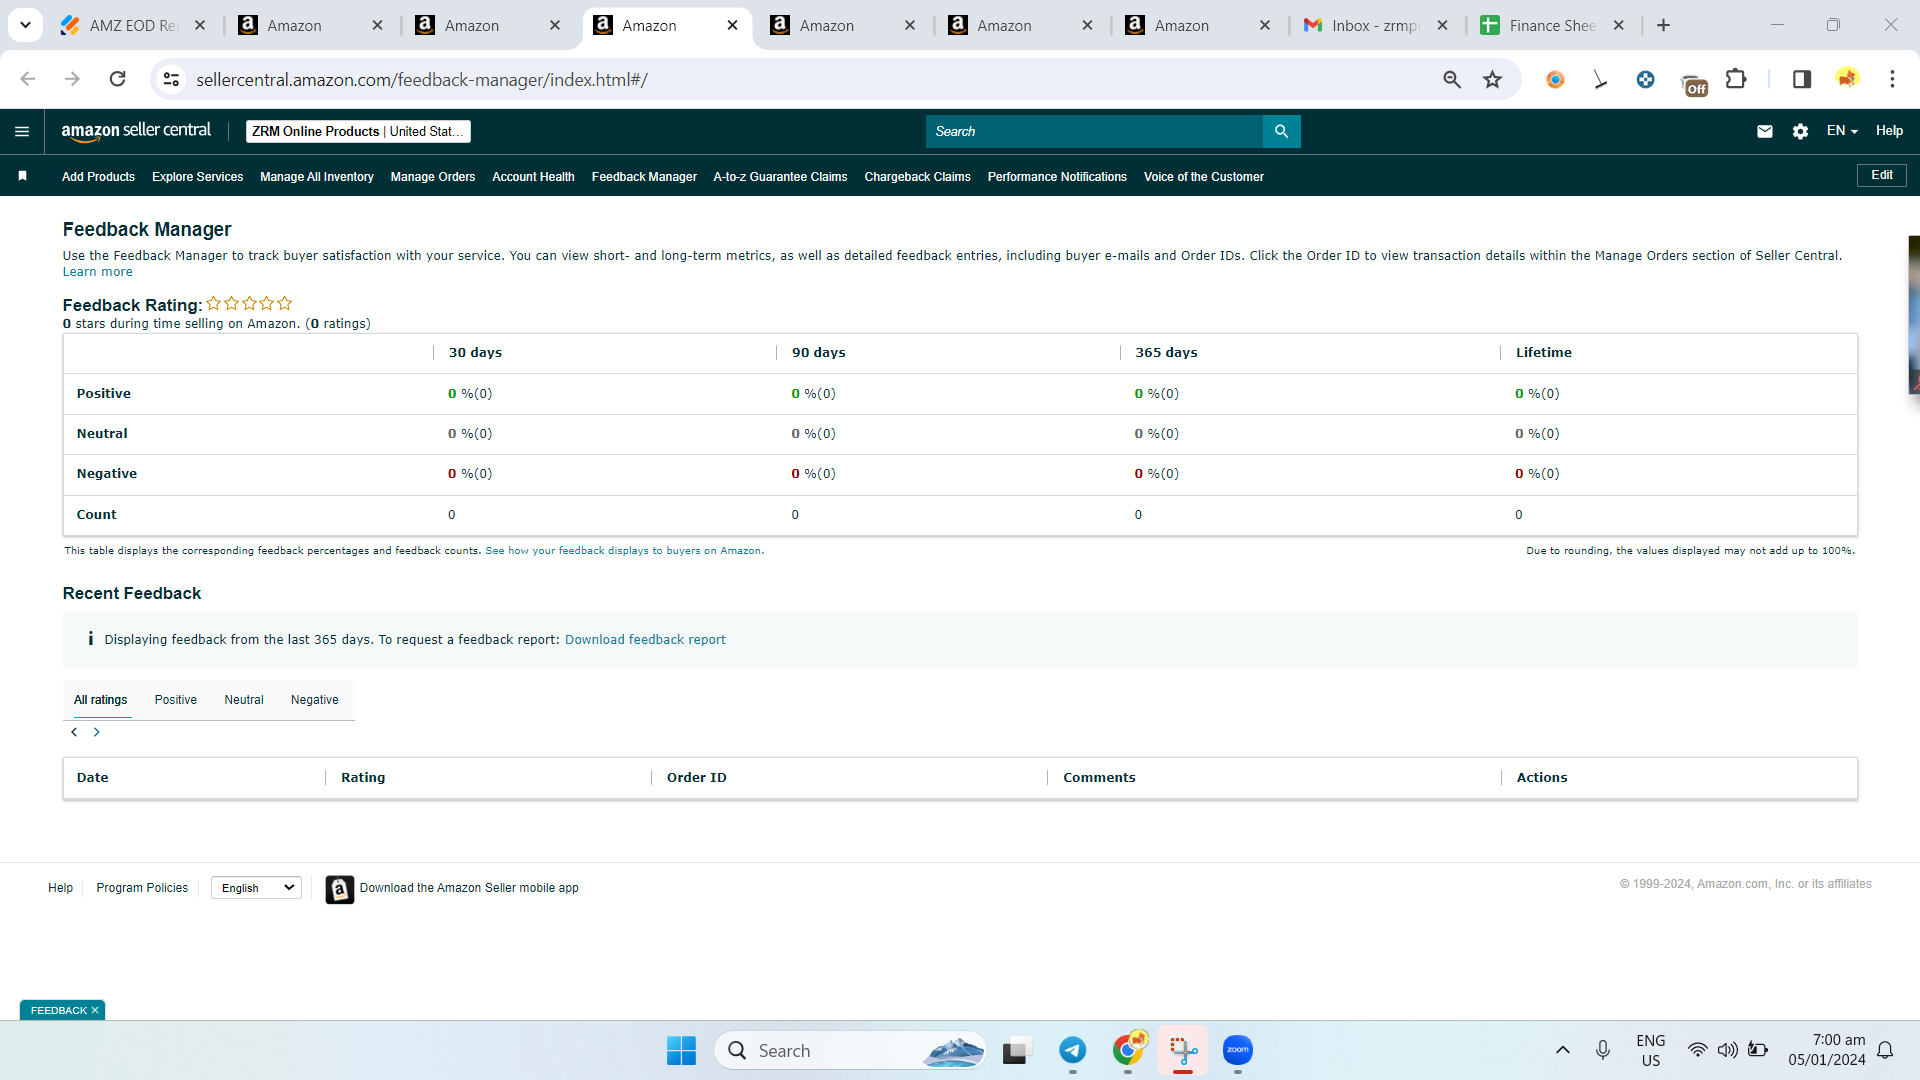1920x1080 pixels.
Task: Click the FEEDBACK button at bottom left
Action: (58, 1011)
